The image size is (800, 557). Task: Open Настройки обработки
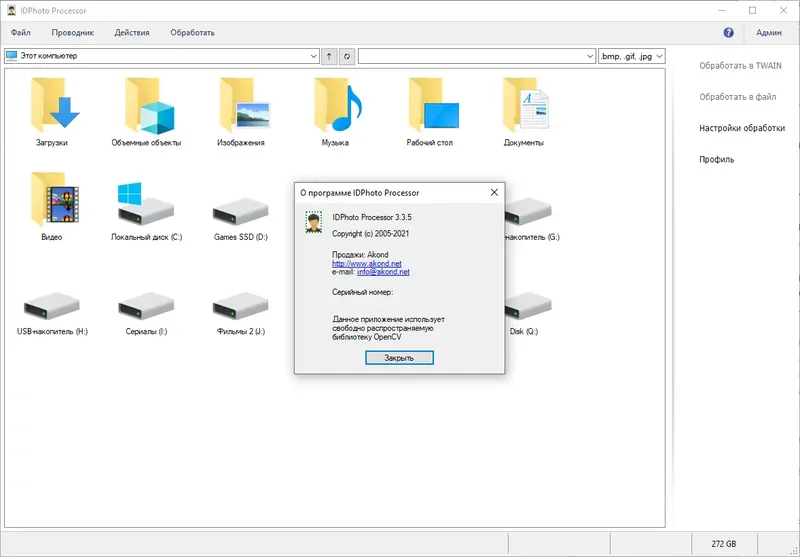(742, 128)
